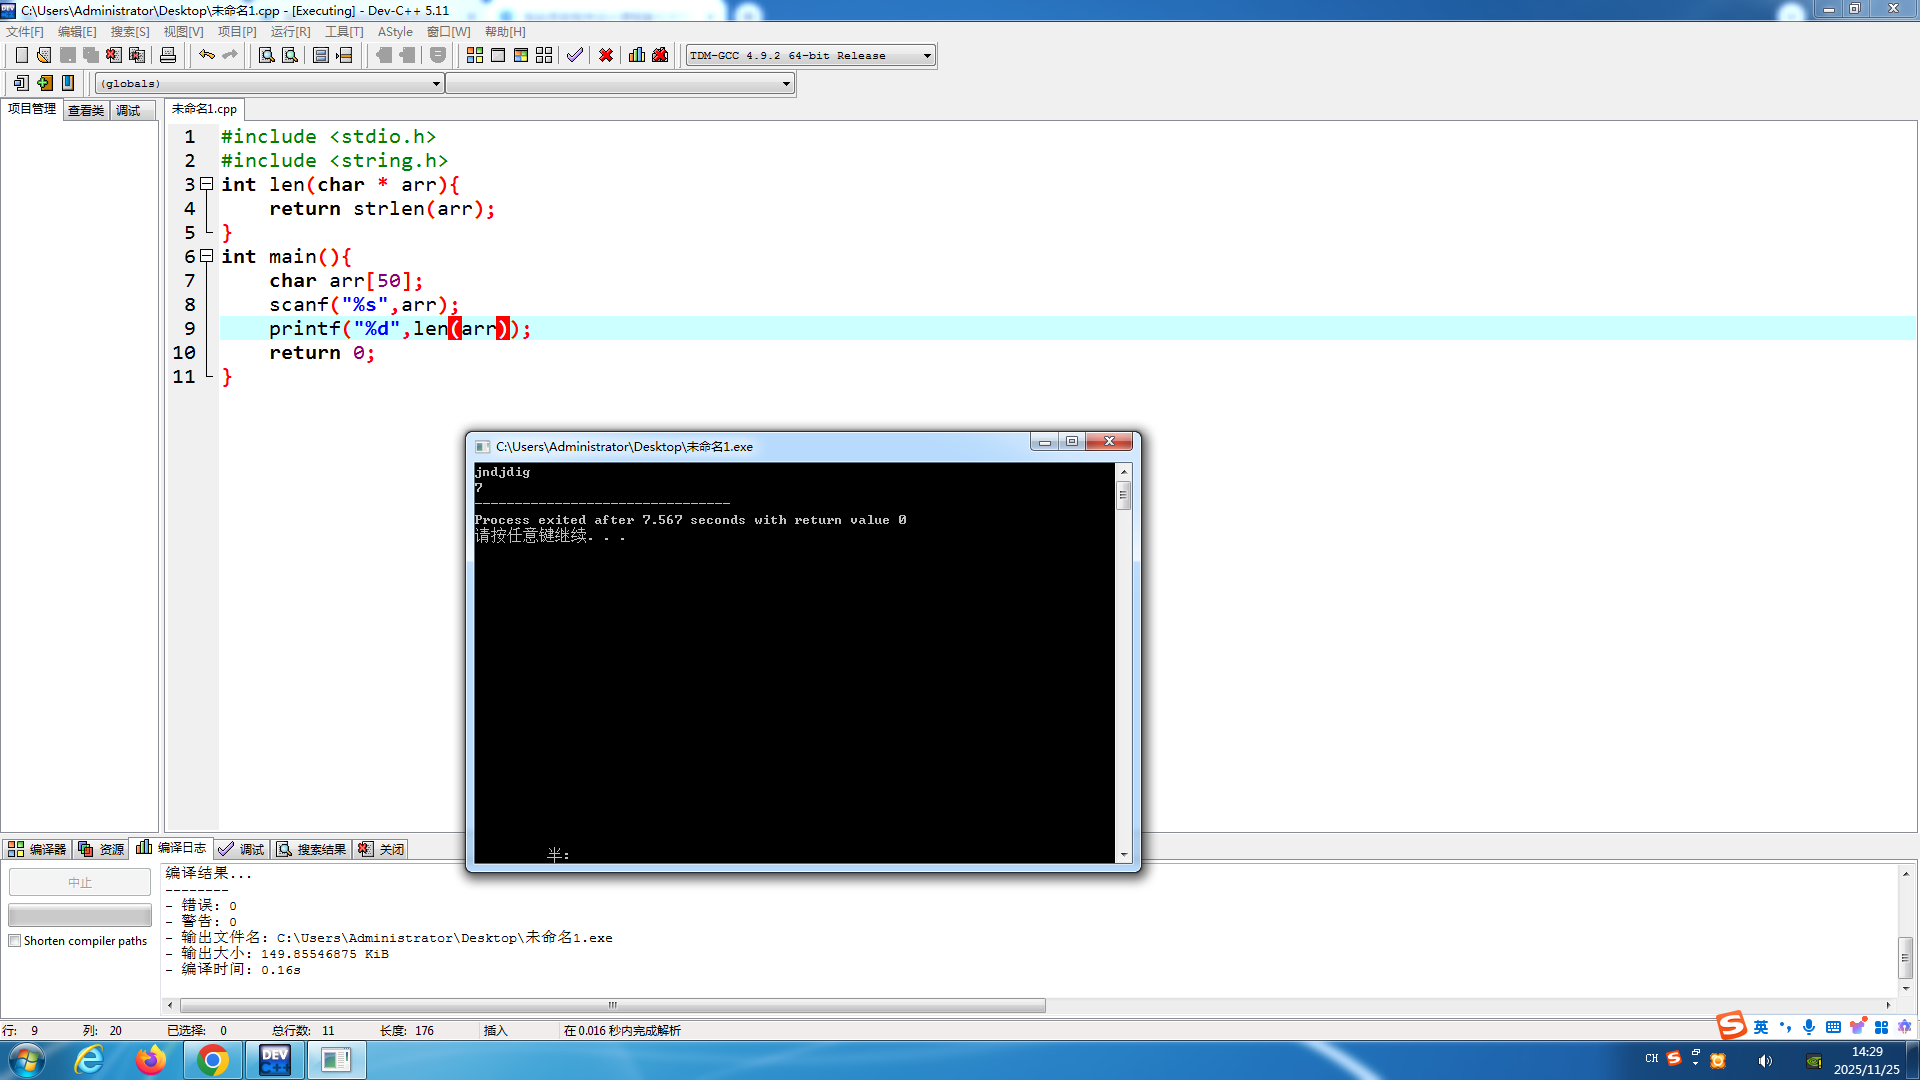Click the Undo arrow icon
The height and width of the screenshot is (1080, 1920).
click(206, 55)
